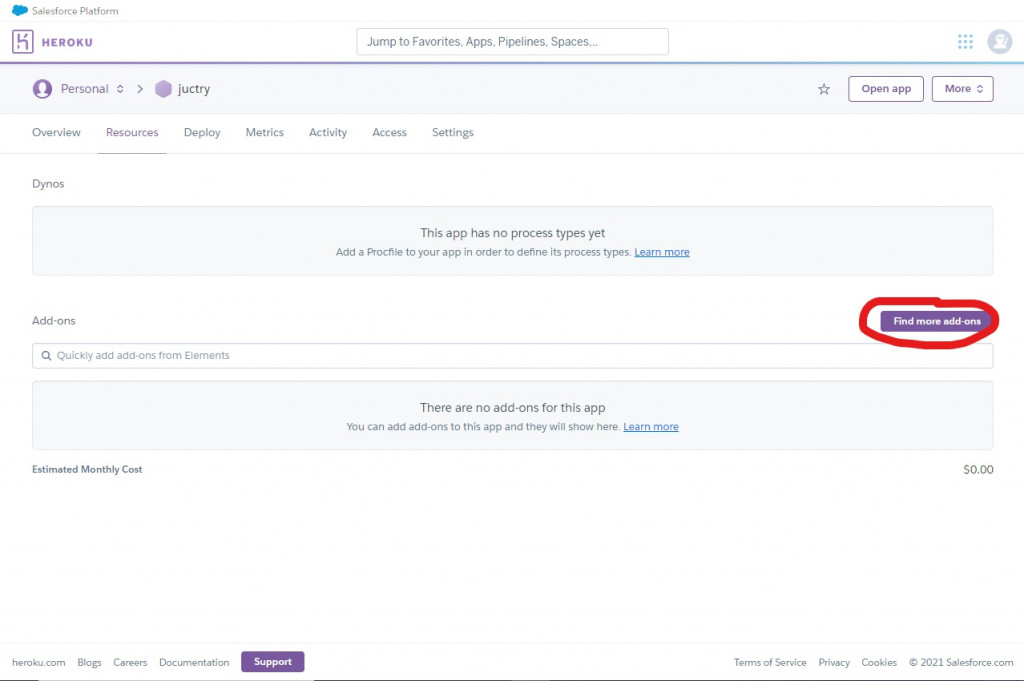
Task: Click the Salesforce cloud icon
Action: pyautogui.click(x=20, y=10)
